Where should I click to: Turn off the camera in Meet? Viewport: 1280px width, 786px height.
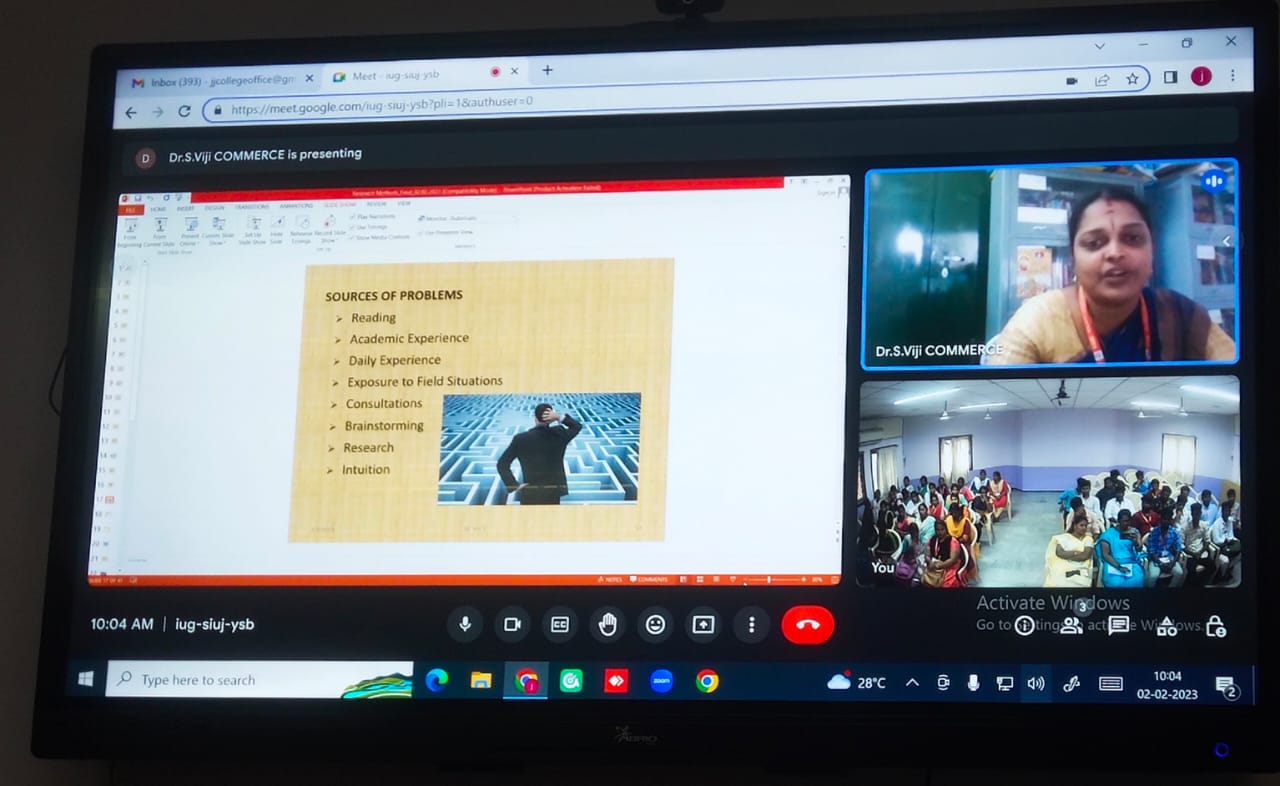pos(512,624)
